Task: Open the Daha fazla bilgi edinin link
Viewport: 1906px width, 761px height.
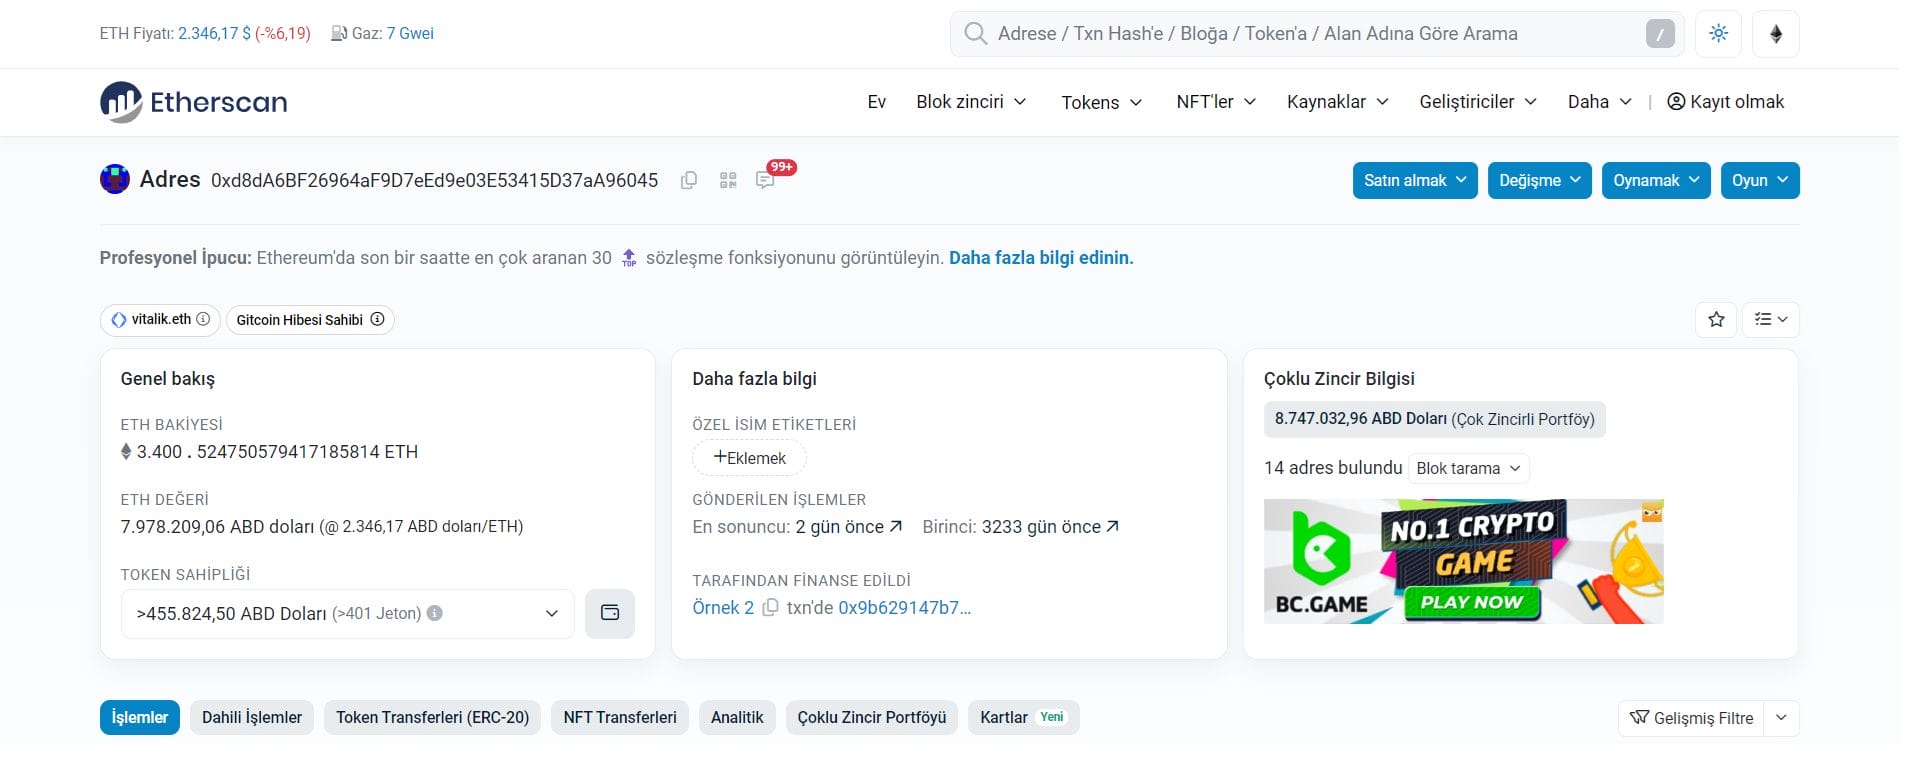Action: pos(1041,258)
